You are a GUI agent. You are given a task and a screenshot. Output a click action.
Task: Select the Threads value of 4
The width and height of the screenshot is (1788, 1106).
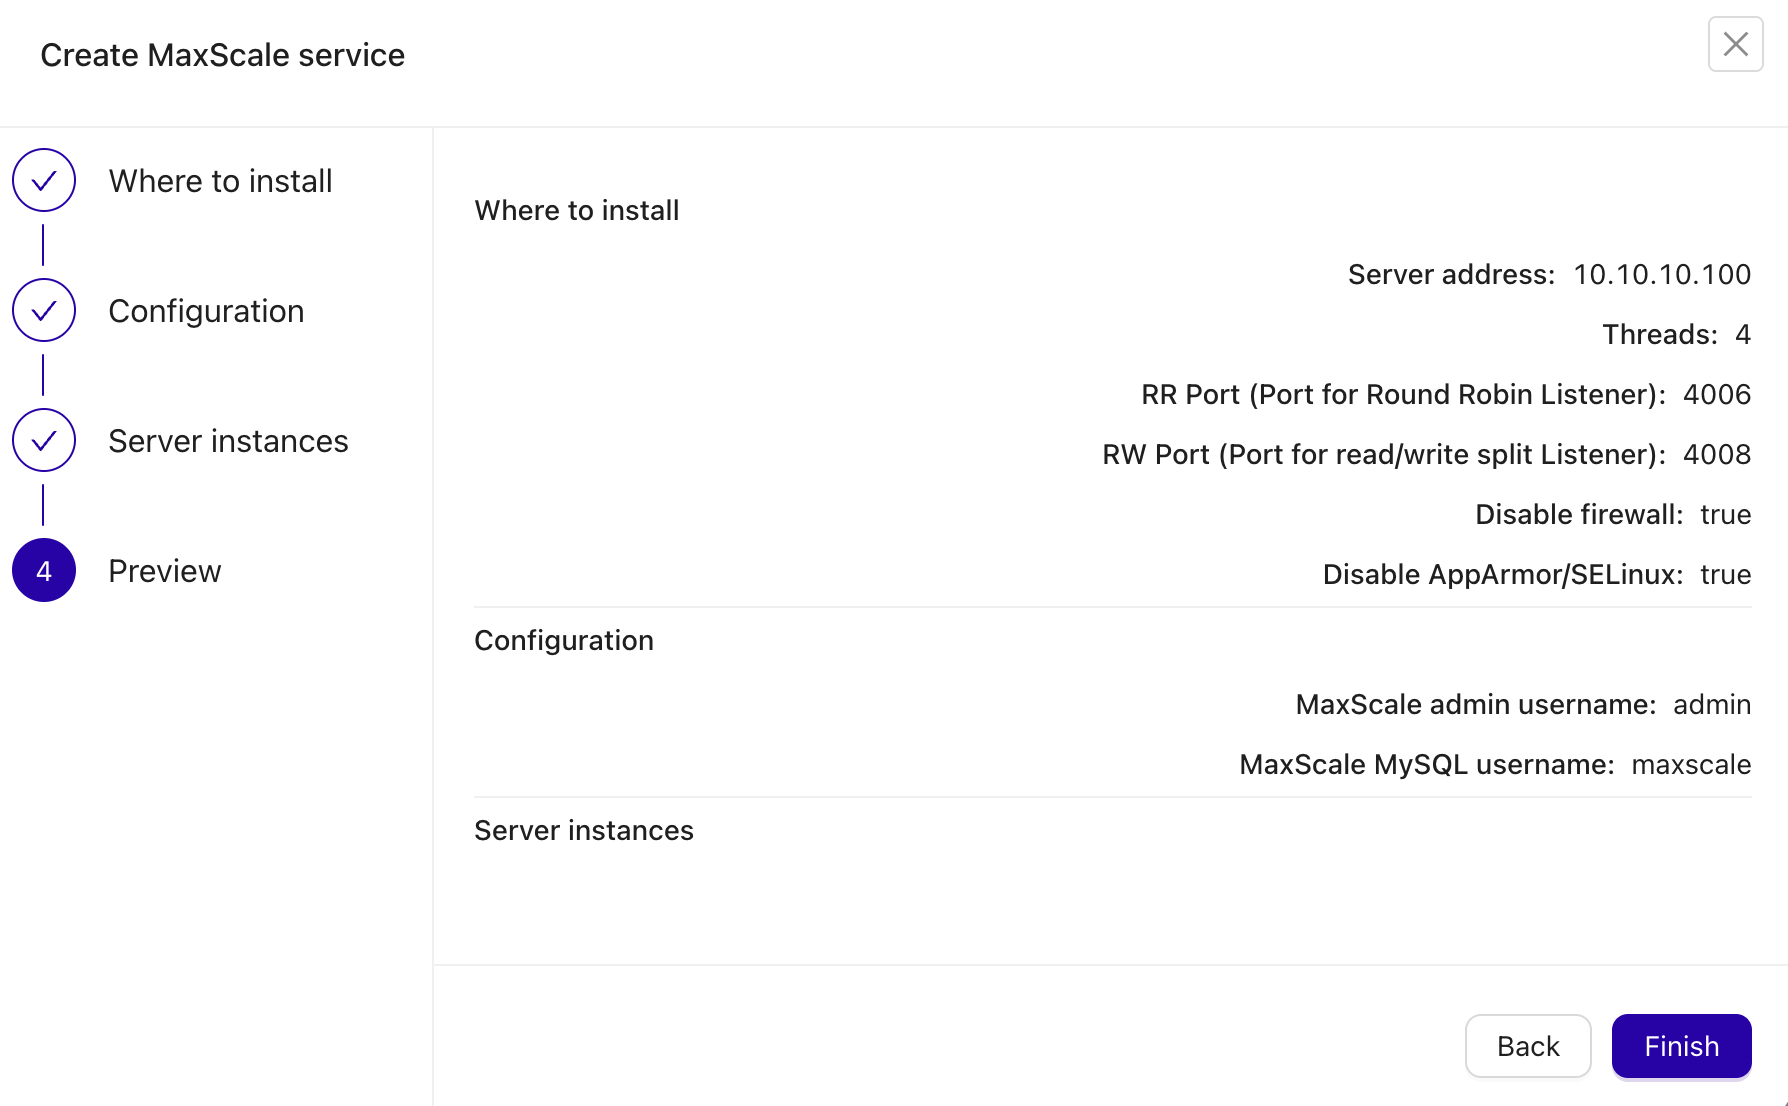[1743, 334]
